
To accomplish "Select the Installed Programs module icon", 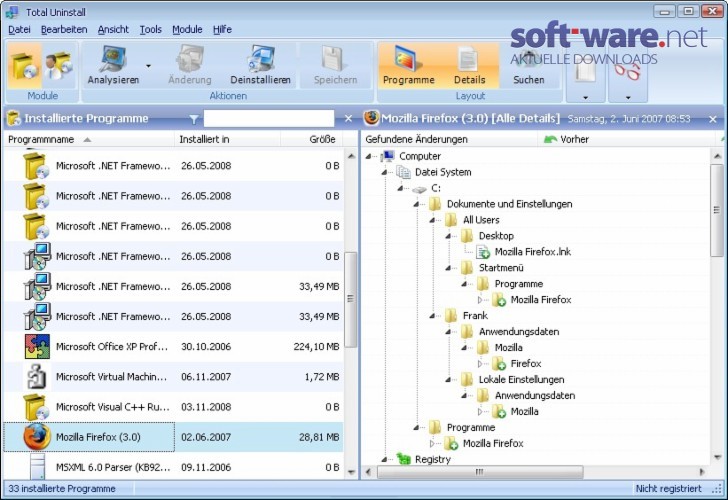I will (x=24, y=65).
